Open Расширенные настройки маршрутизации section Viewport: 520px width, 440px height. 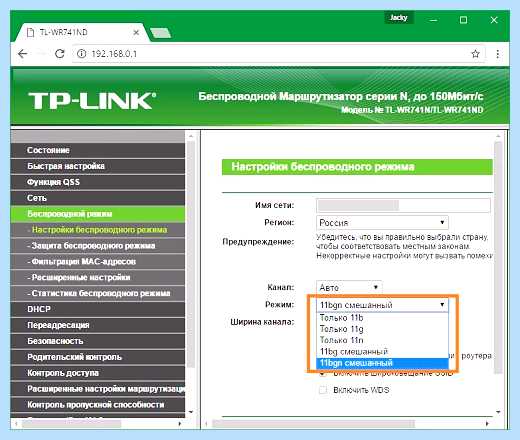98,389
